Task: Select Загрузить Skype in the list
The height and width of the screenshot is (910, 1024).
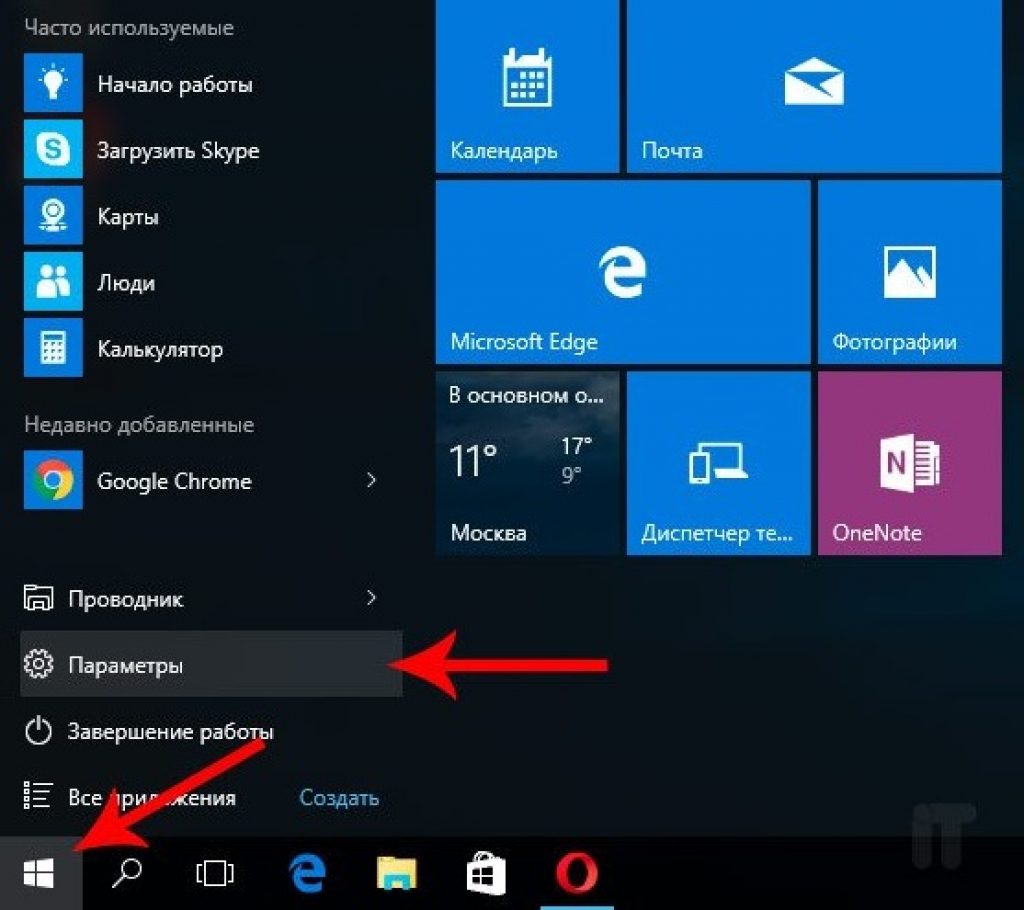Action: (212, 149)
